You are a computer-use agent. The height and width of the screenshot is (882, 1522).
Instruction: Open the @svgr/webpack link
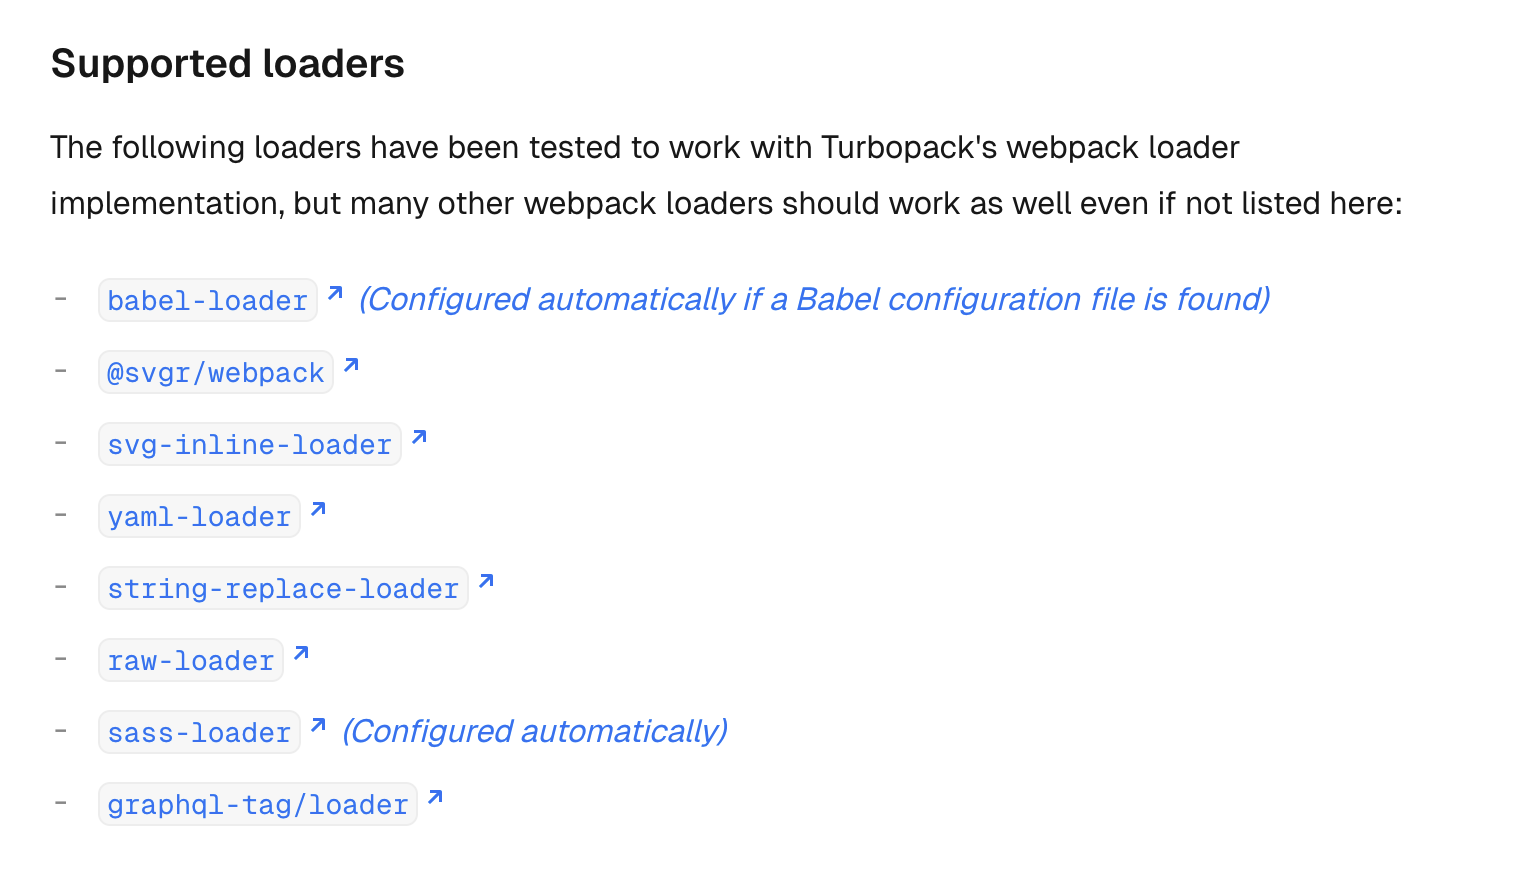pos(216,372)
